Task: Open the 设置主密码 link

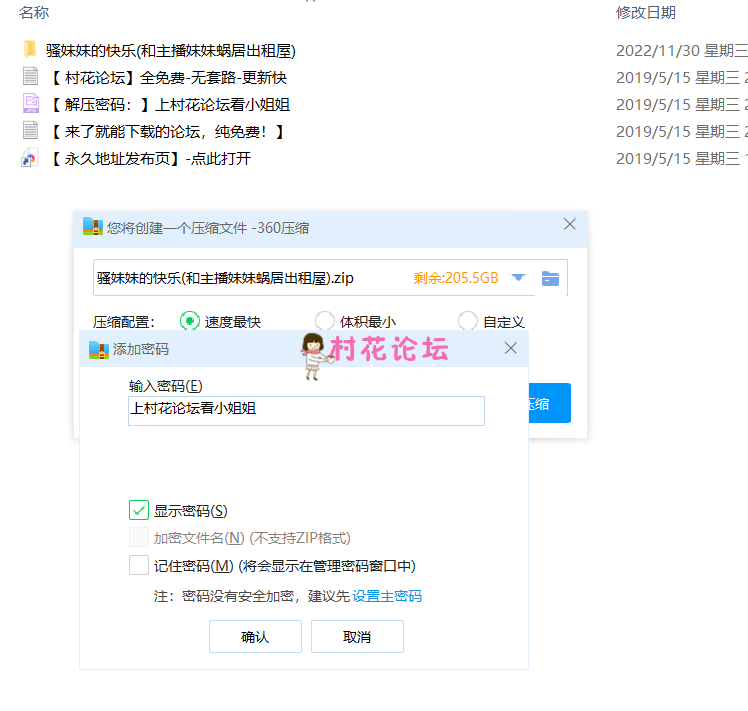Action: coord(387,596)
